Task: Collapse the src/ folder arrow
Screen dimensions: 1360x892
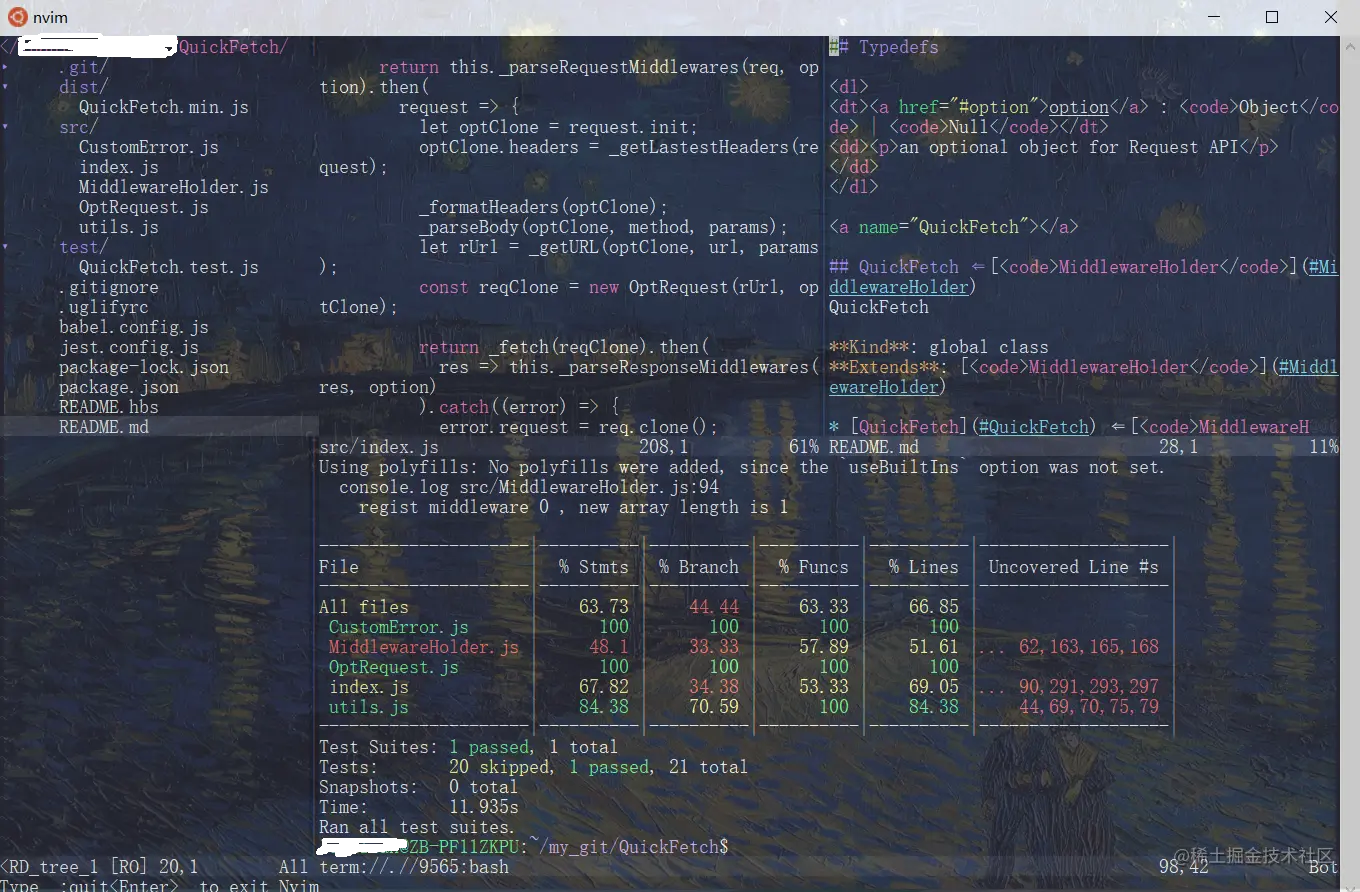Action: click(x=4, y=127)
